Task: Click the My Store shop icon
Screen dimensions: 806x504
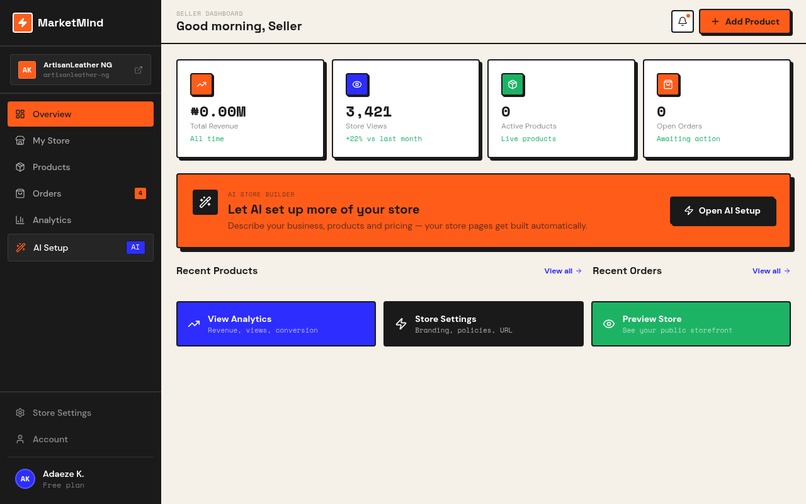Action: coord(20,140)
